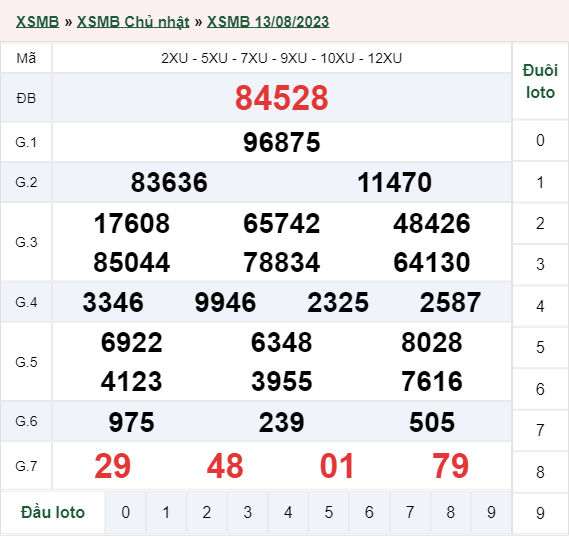Click the ticket codes 2XU - 5XU row
The image size is (569, 536).
282,58
